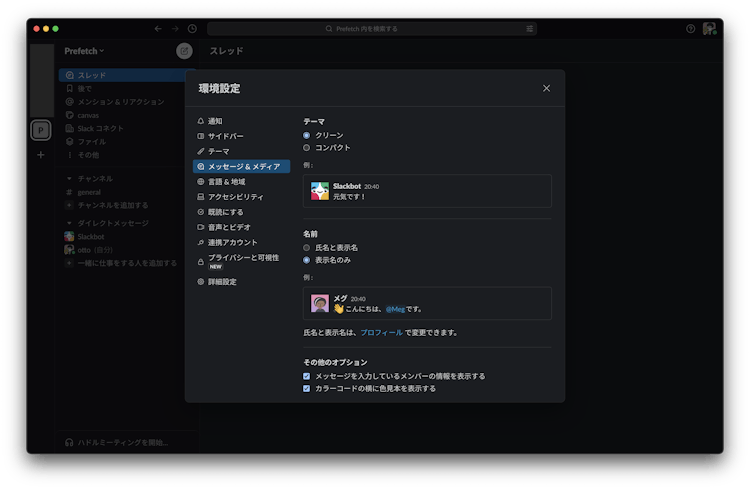Open 言語 & 地域 settings tab
The image size is (750, 489).
pos(242,182)
